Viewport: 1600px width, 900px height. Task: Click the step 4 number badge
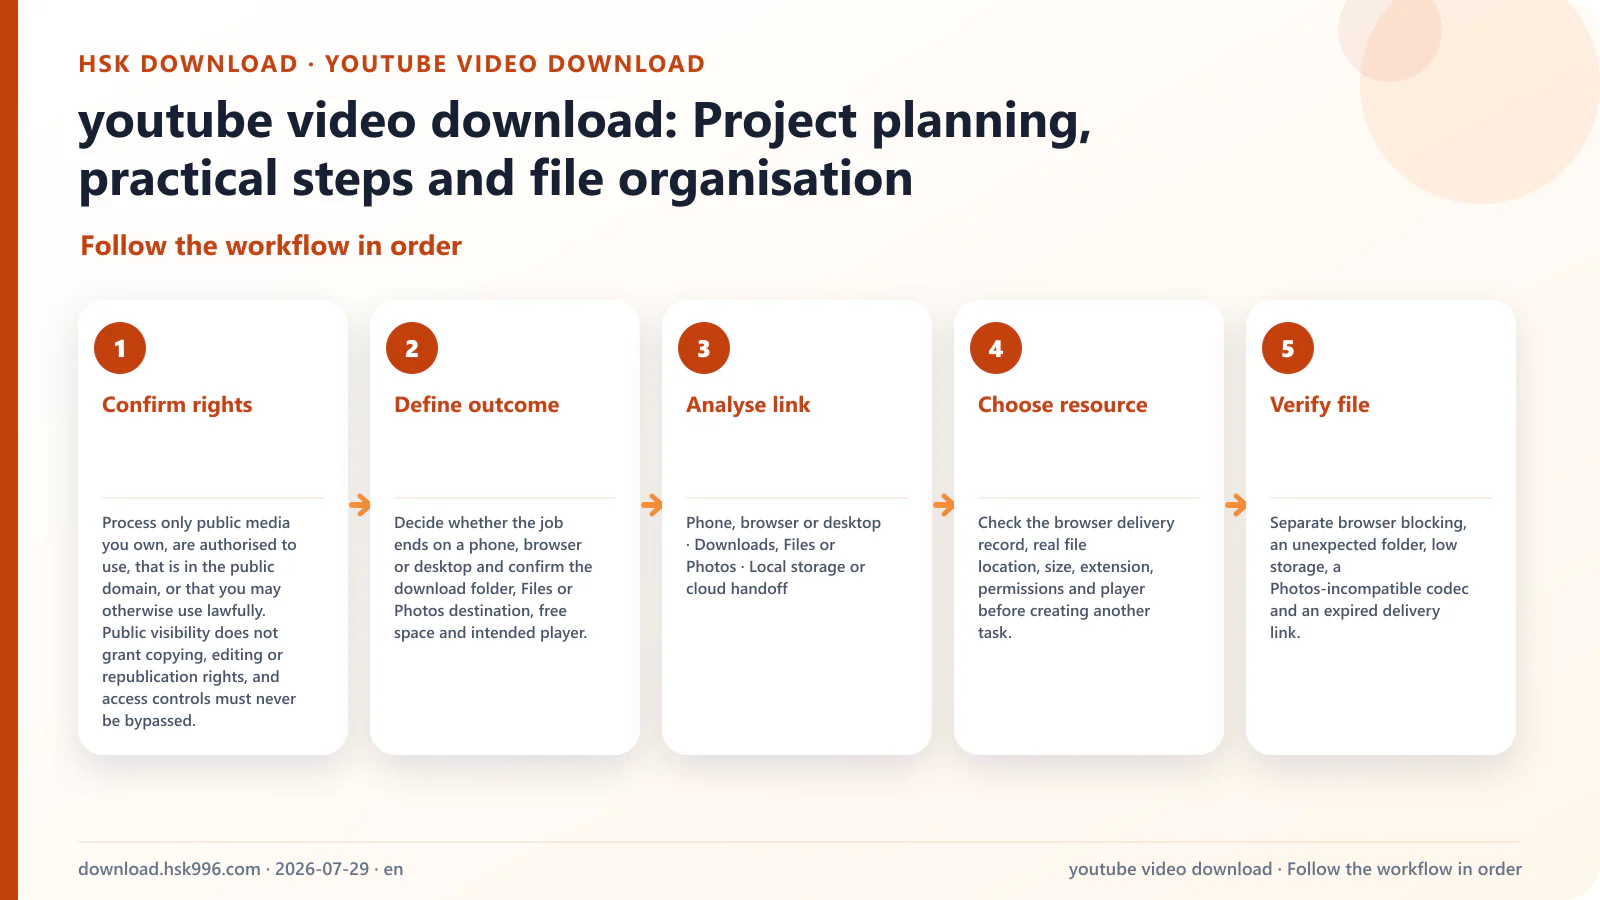coord(996,348)
